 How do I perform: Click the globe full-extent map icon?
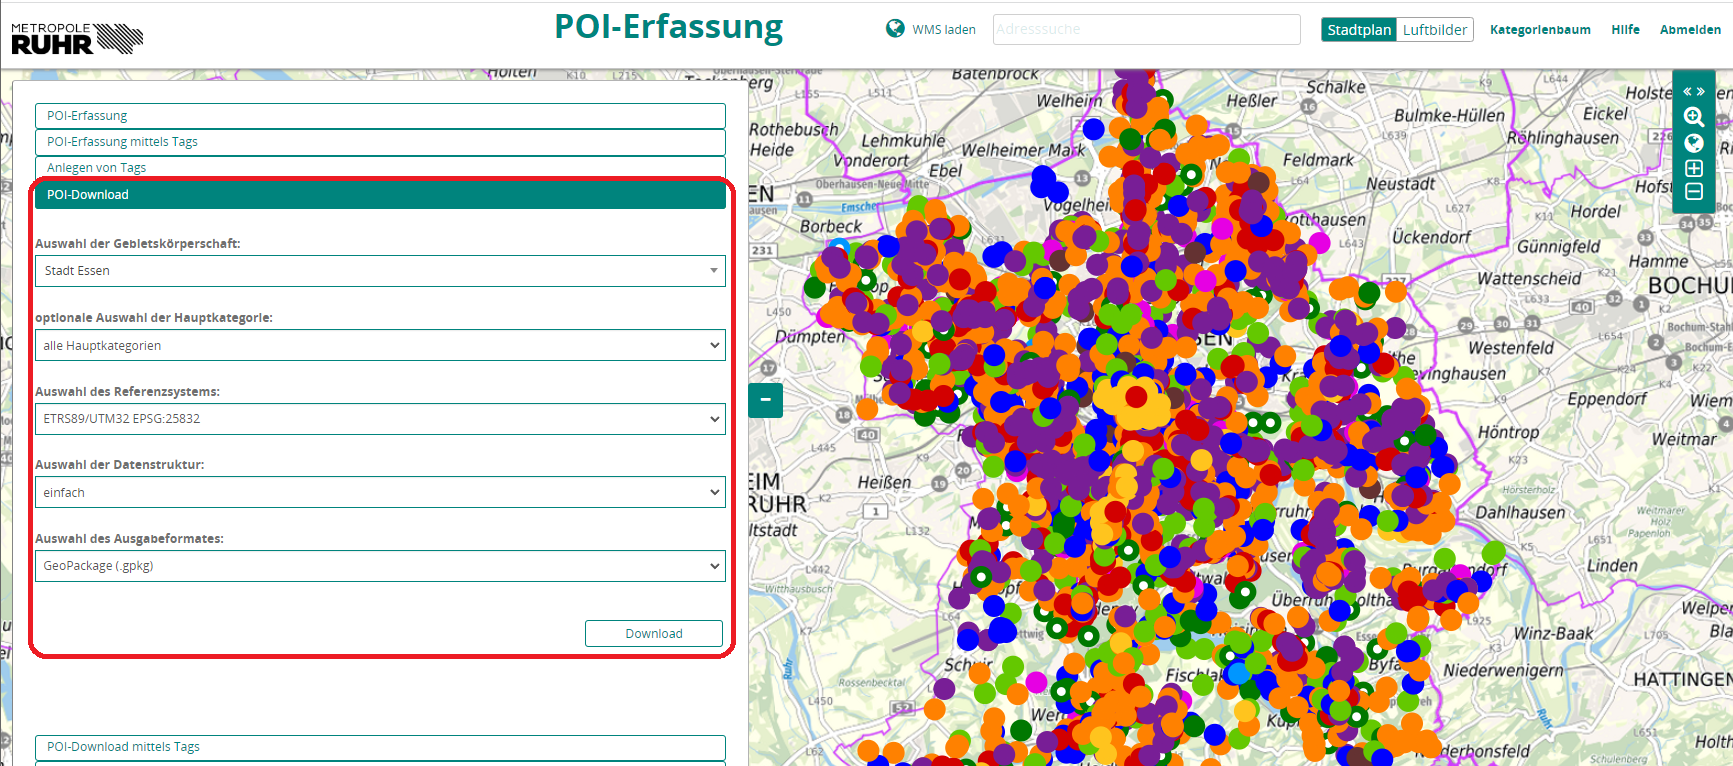1694,143
